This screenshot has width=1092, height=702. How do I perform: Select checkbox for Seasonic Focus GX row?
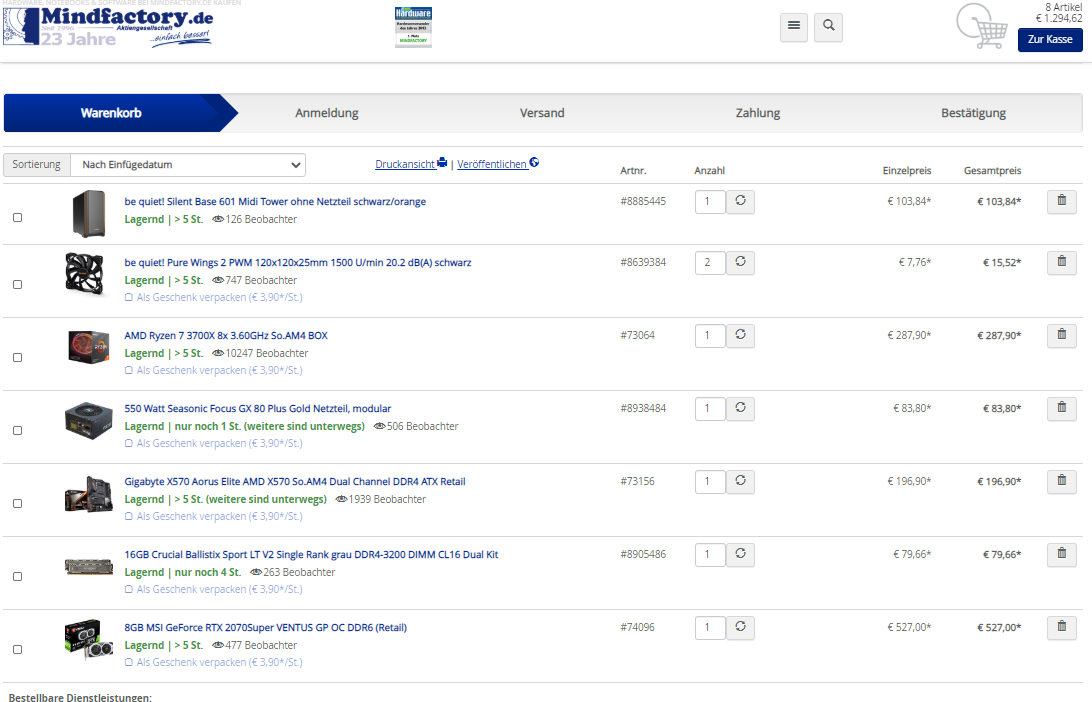17,430
